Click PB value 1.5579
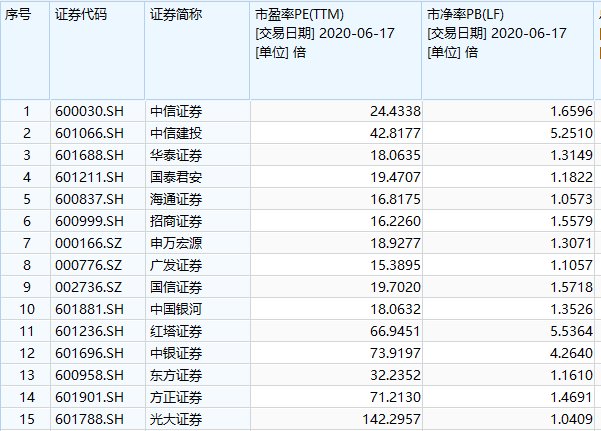This screenshot has width=601, height=431. [571, 221]
